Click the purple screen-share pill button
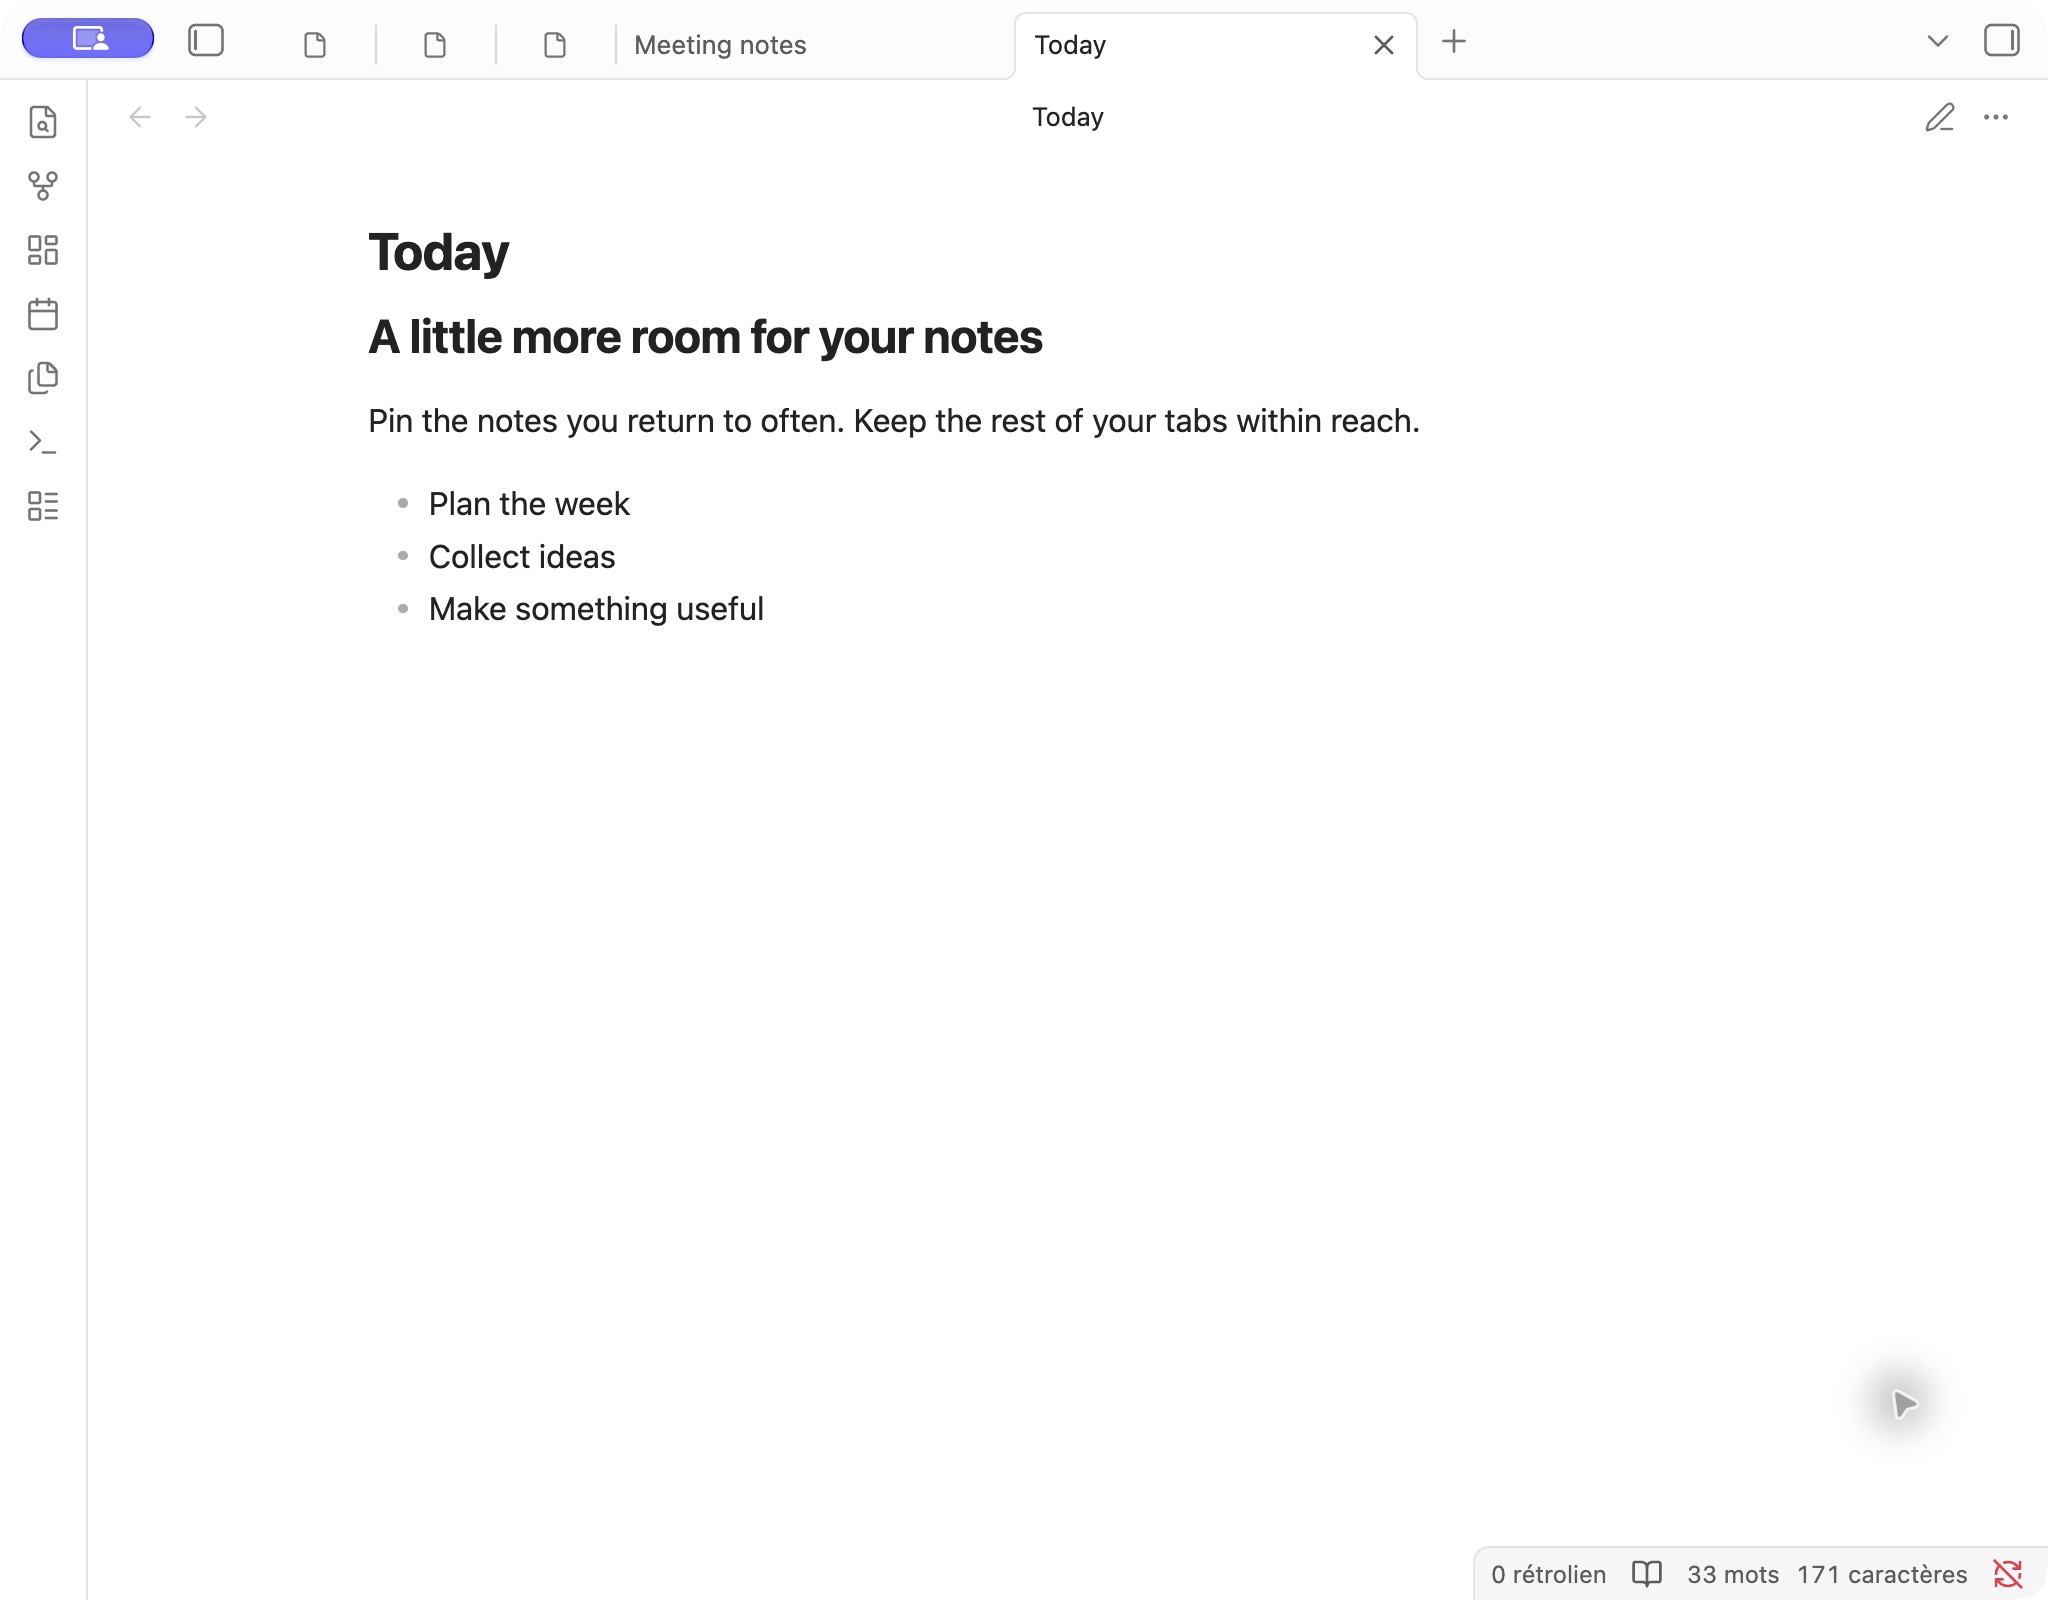This screenshot has height=1600, width=2048. tap(88, 40)
